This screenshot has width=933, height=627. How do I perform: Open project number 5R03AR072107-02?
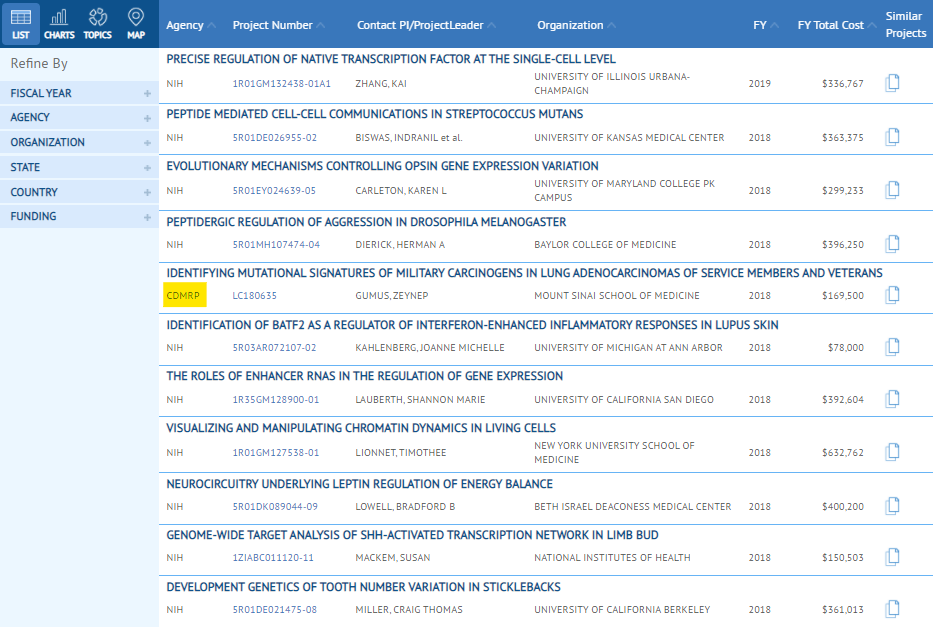pos(274,348)
